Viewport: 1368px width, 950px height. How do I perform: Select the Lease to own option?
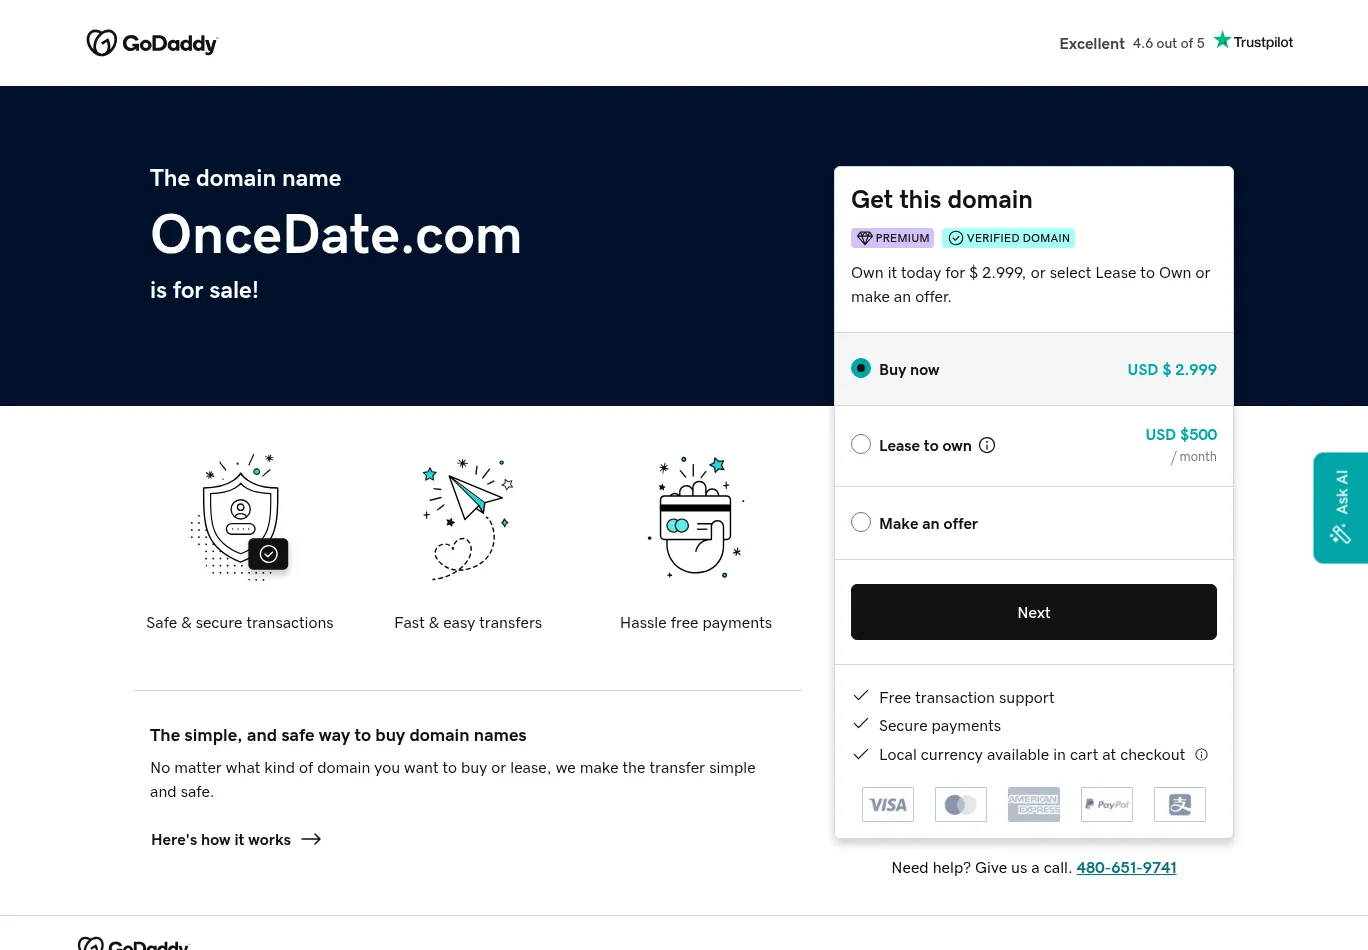pos(861,444)
